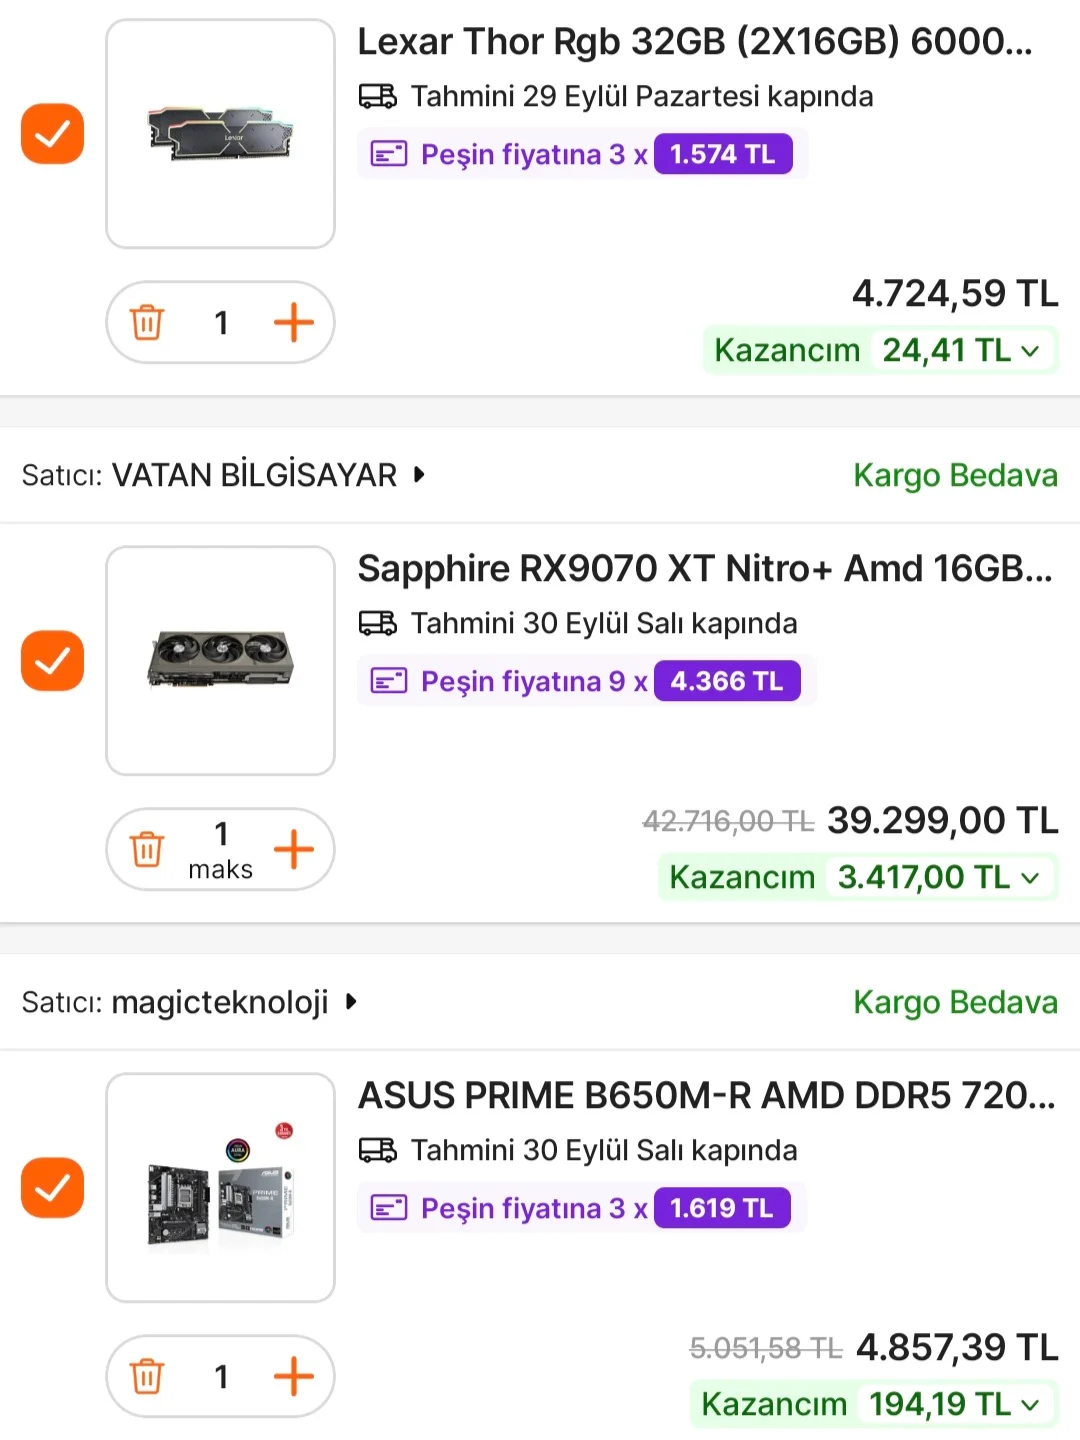Increase Lexar Thor RAM quantity with plus
Image resolution: width=1080 pixels, height=1440 pixels.
coord(293,323)
